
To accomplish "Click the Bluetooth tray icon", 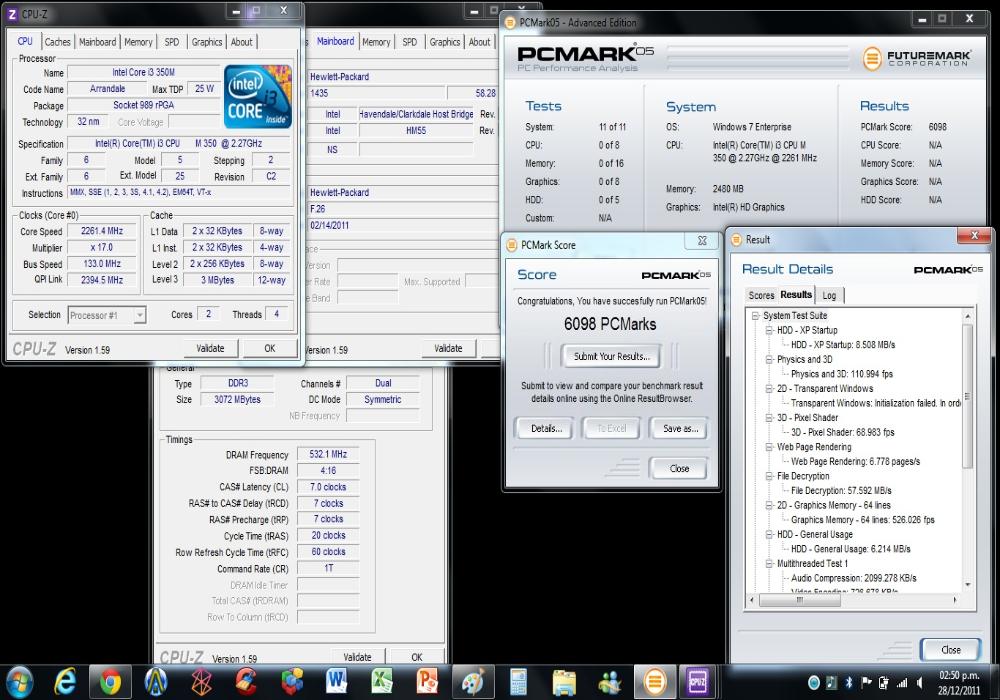I will [849, 683].
